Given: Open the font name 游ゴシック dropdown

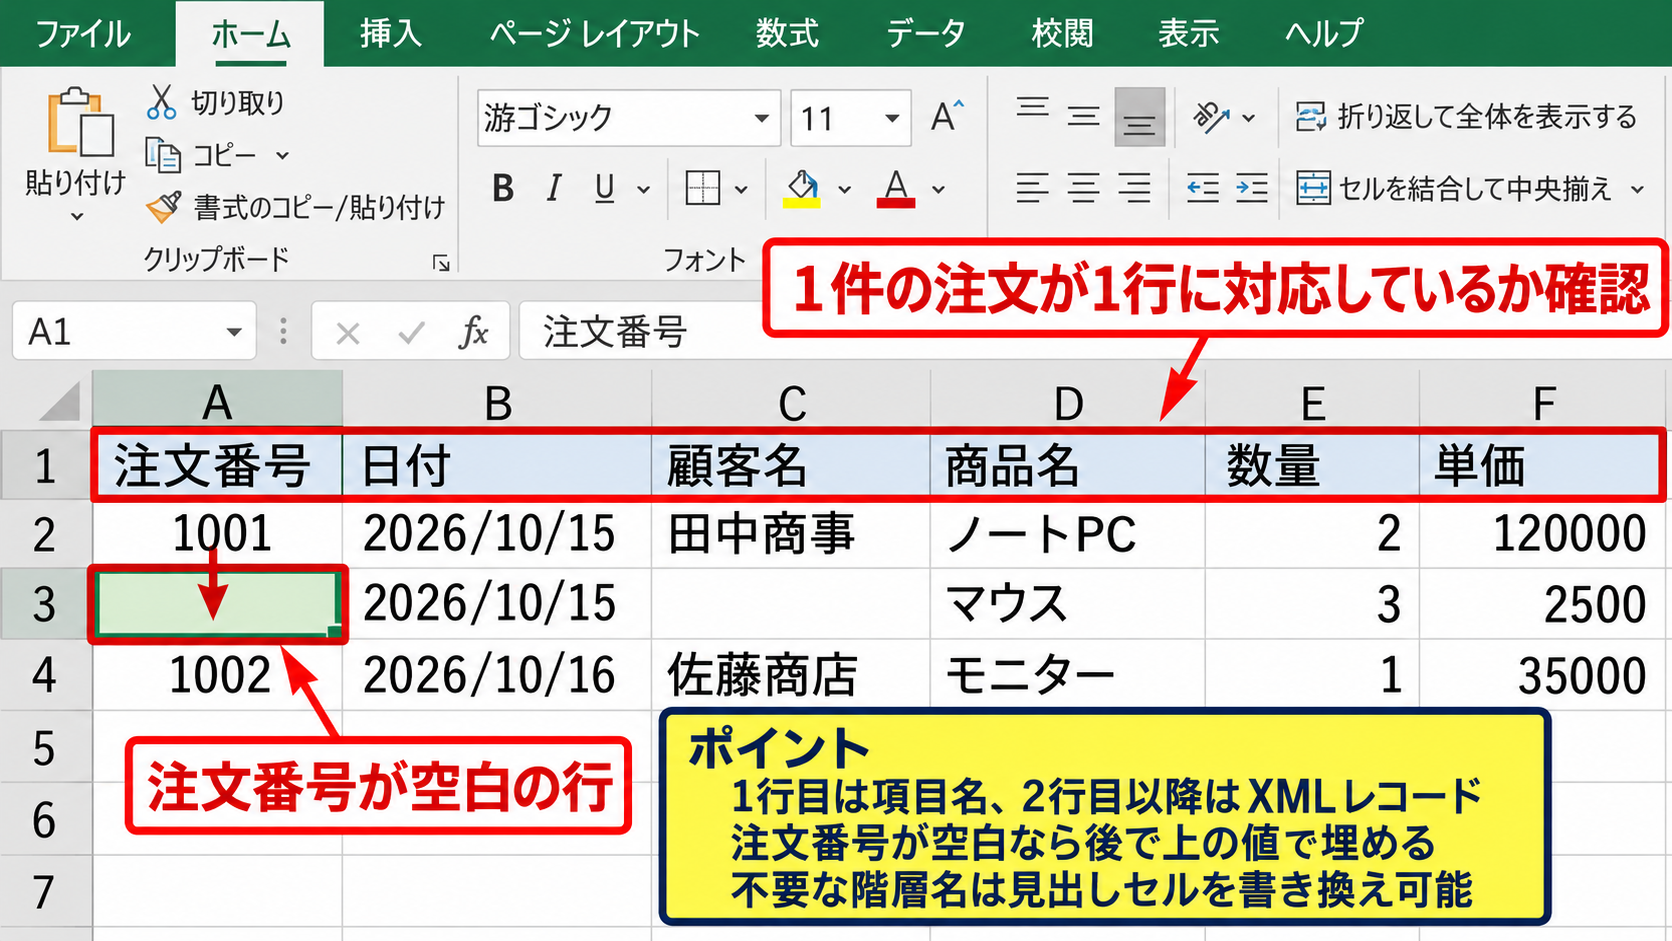Looking at the screenshot, I should (762, 118).
